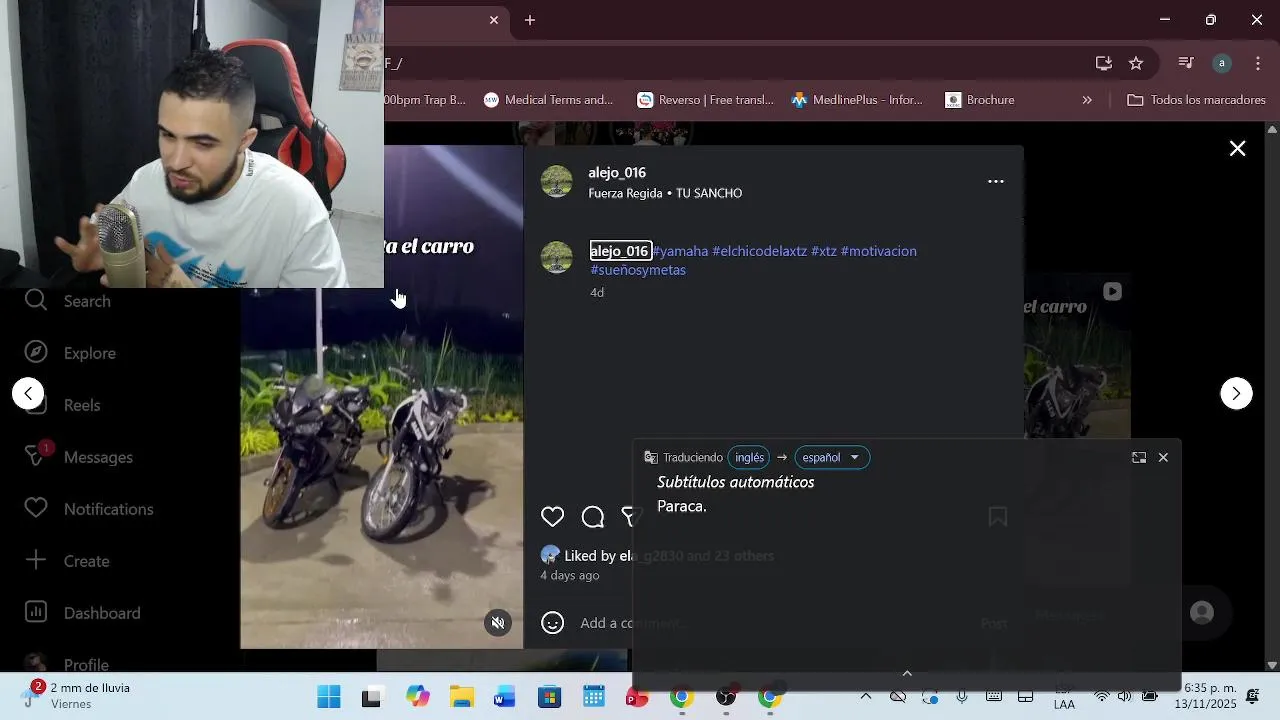Open the 'español' target language dropdown
The image size is (1280, 720).
pos(832,457)
